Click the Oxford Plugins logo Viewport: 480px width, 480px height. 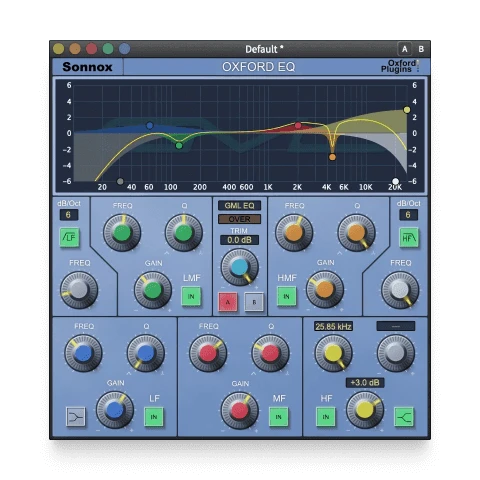pyautogui.click(x=400, y=66)
